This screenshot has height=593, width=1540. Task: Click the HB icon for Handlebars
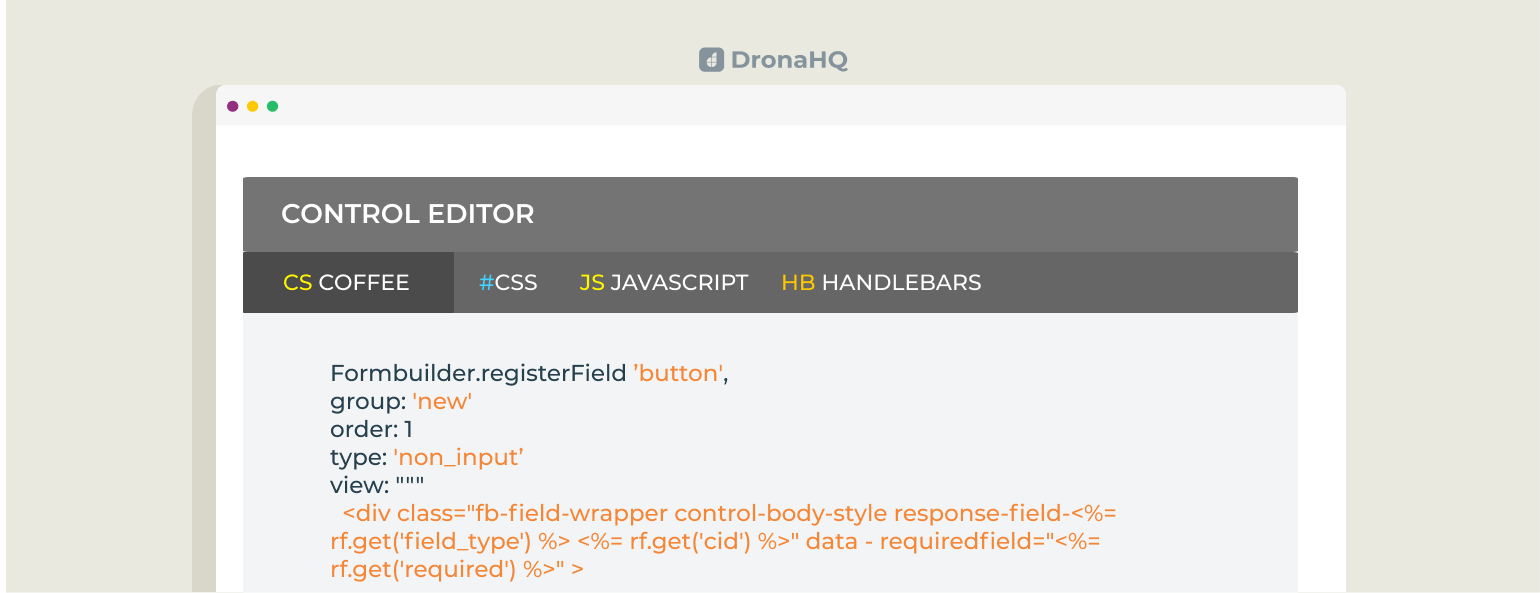click(x=798, y=282)
